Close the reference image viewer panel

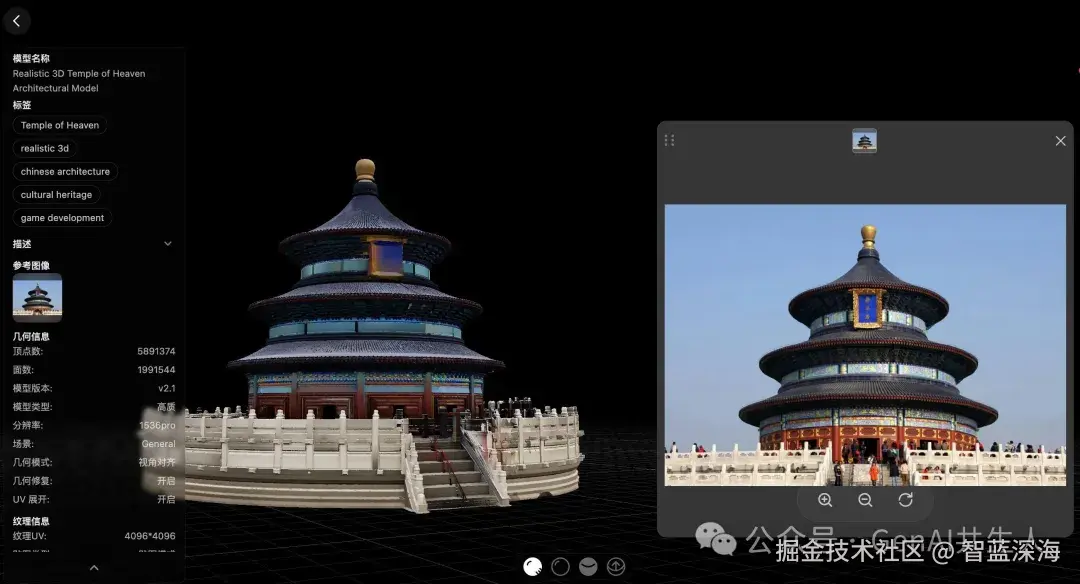pos(1060,140)
